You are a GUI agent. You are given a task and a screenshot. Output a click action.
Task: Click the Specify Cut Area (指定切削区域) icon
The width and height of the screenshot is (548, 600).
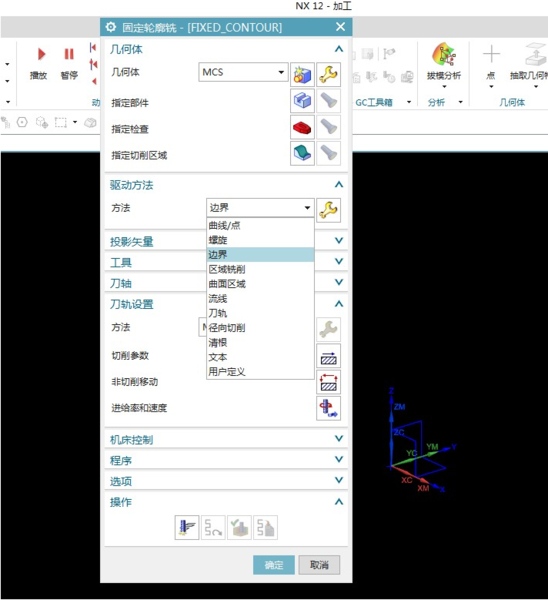click(302, 153)
